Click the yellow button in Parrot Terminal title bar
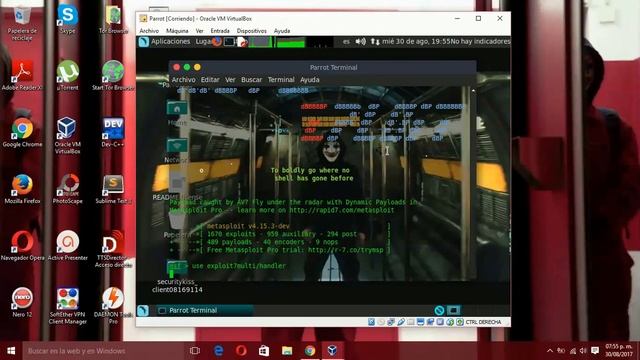640x360 pixels. [198, 67]
